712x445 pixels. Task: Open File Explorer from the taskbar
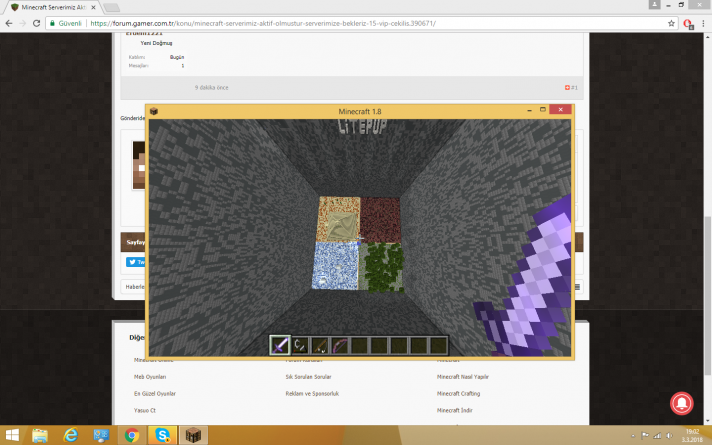click(x=40, y=435)
